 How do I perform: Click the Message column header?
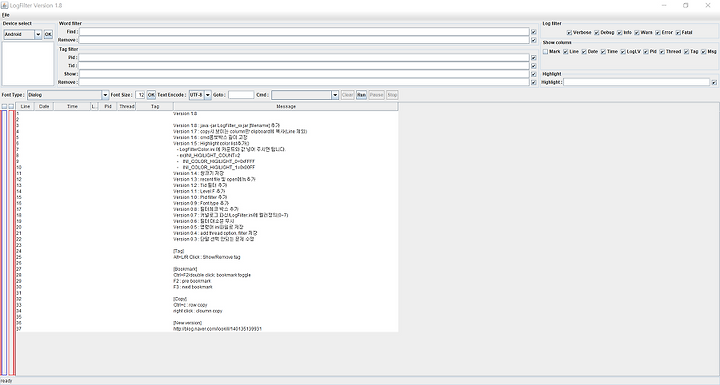tap(286, 107)
